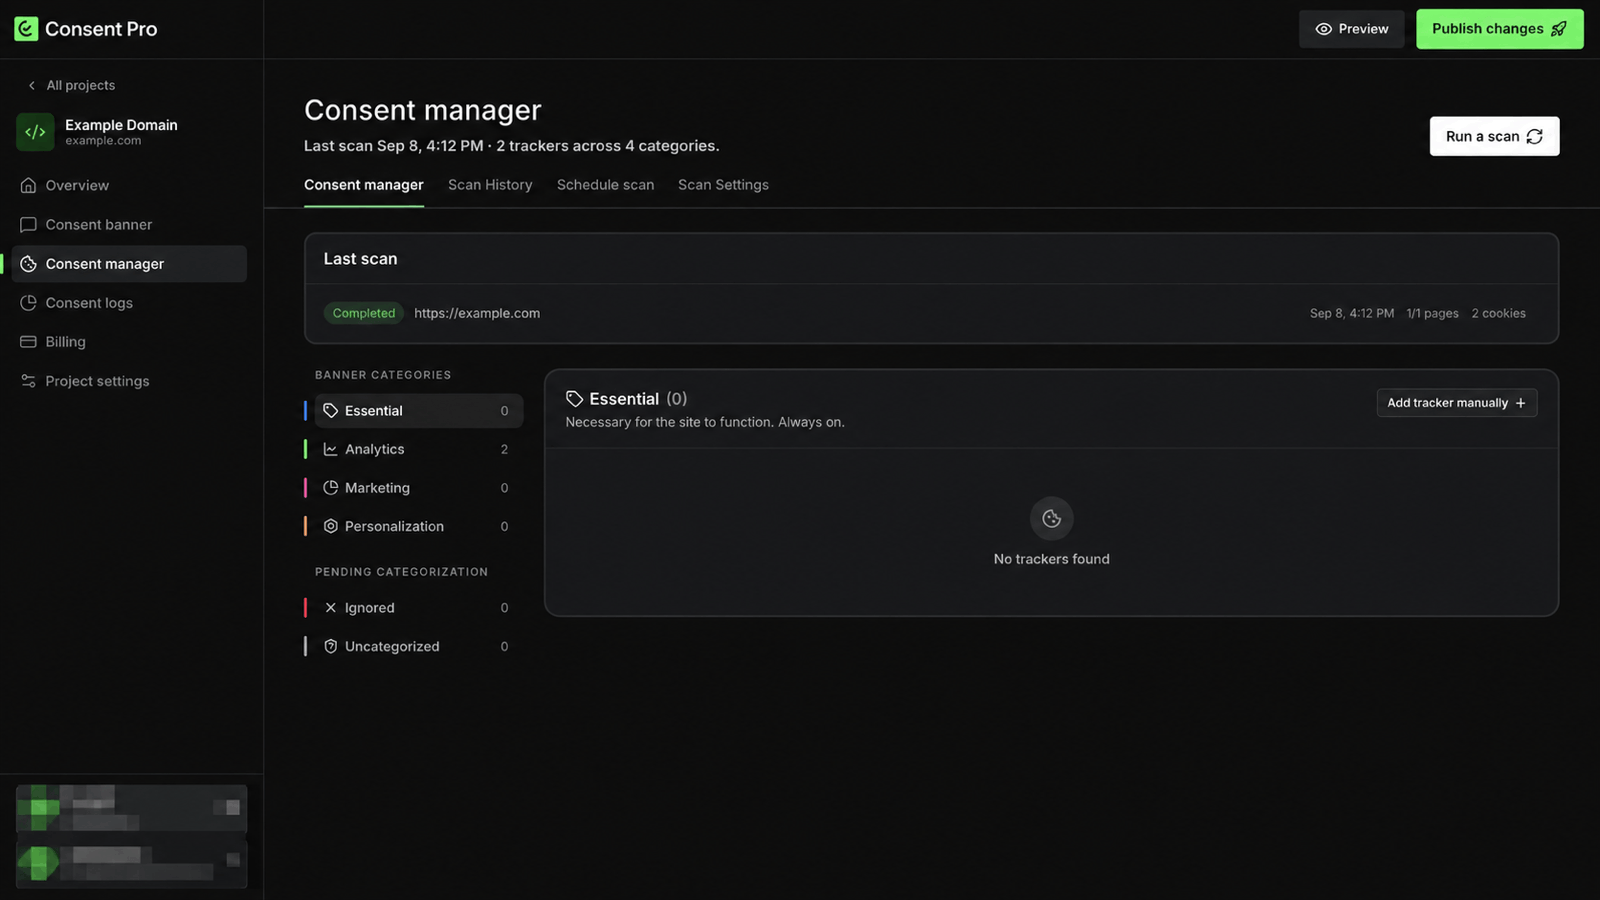This screenshot has height=900, width=1600.
Task: Click the Consent banner chat icon
Action: pyautogui.click(x=28, y=225)
